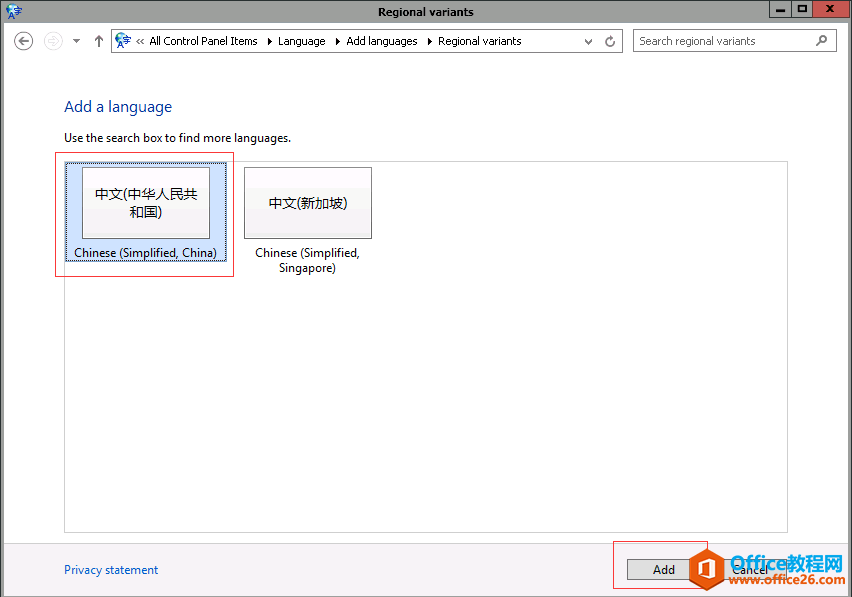Screen dimensions: 852x597
Task: Open the recent locations dropdown arrow
Action: pos(77,41)
